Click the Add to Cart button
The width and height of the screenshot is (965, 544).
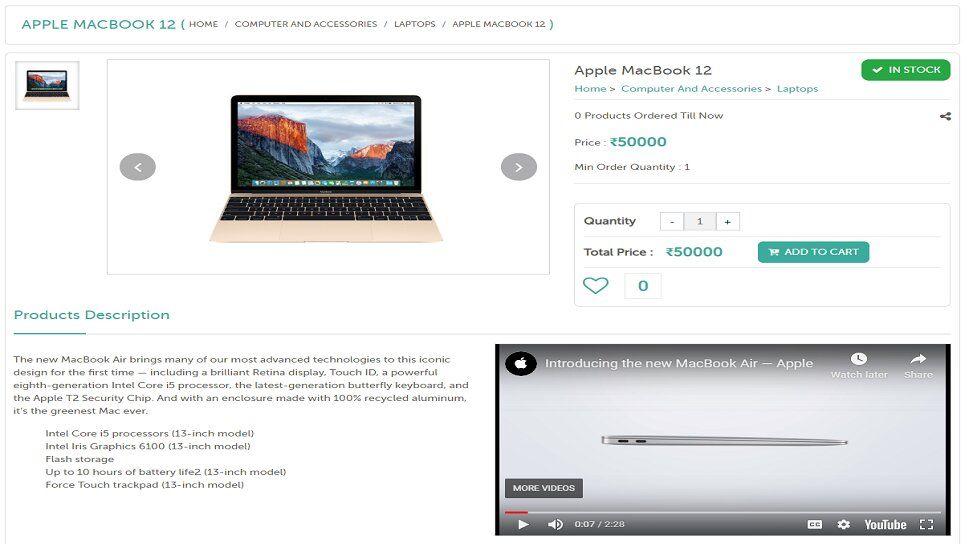[814, 252]
